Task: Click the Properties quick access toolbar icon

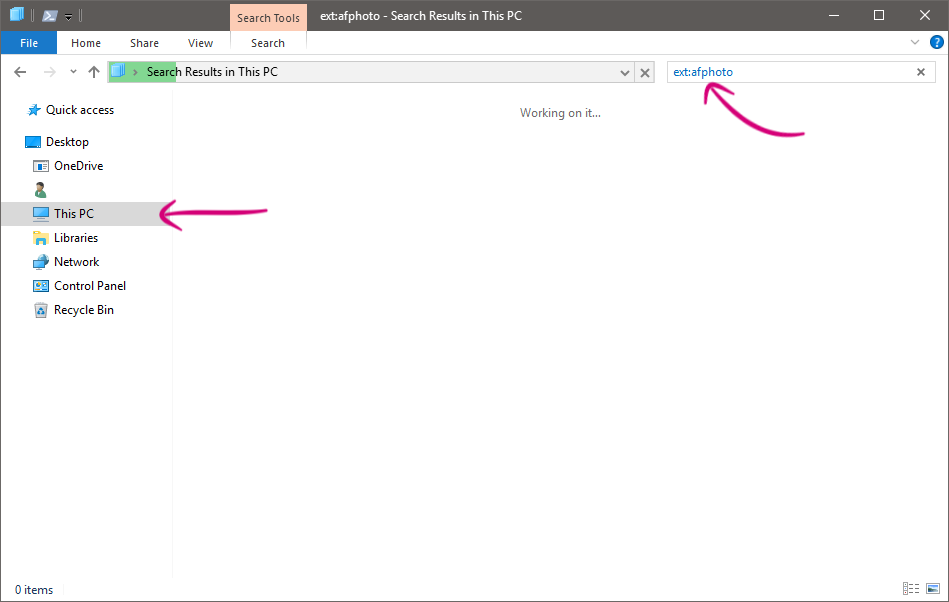Action: click(50, 16)
